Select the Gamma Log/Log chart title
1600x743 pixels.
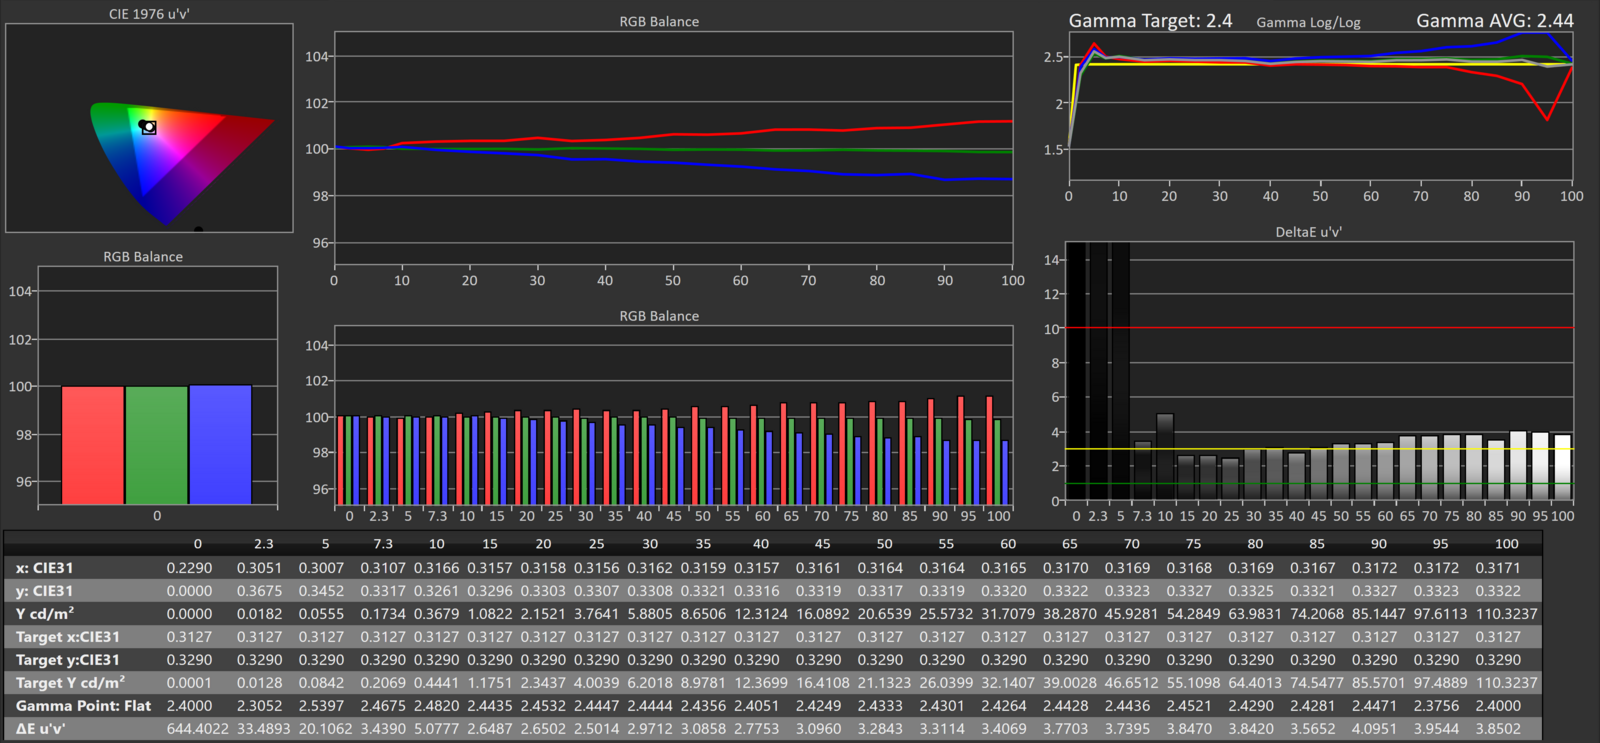coord(1308,22)
